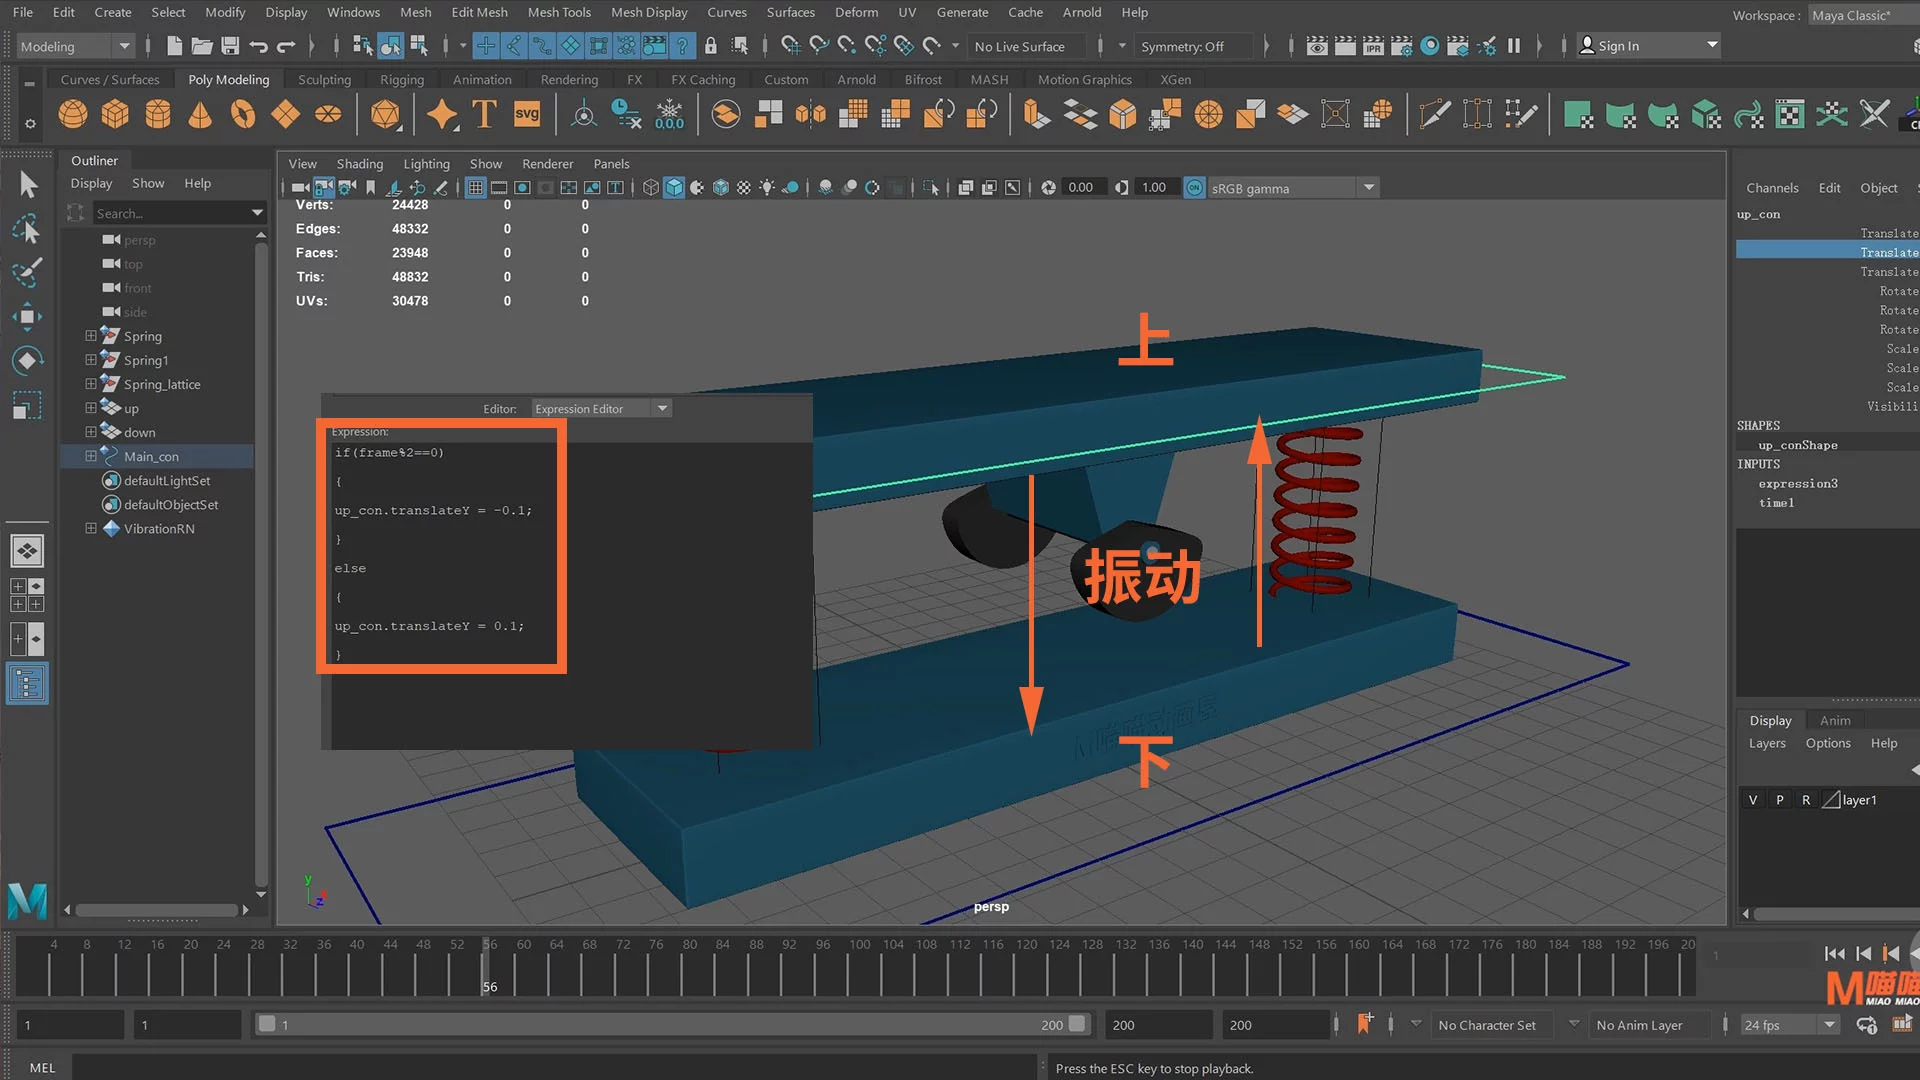Click the Undo arrow icon
This screenshot has width=1920, height=1080.
tap(258, 46)
